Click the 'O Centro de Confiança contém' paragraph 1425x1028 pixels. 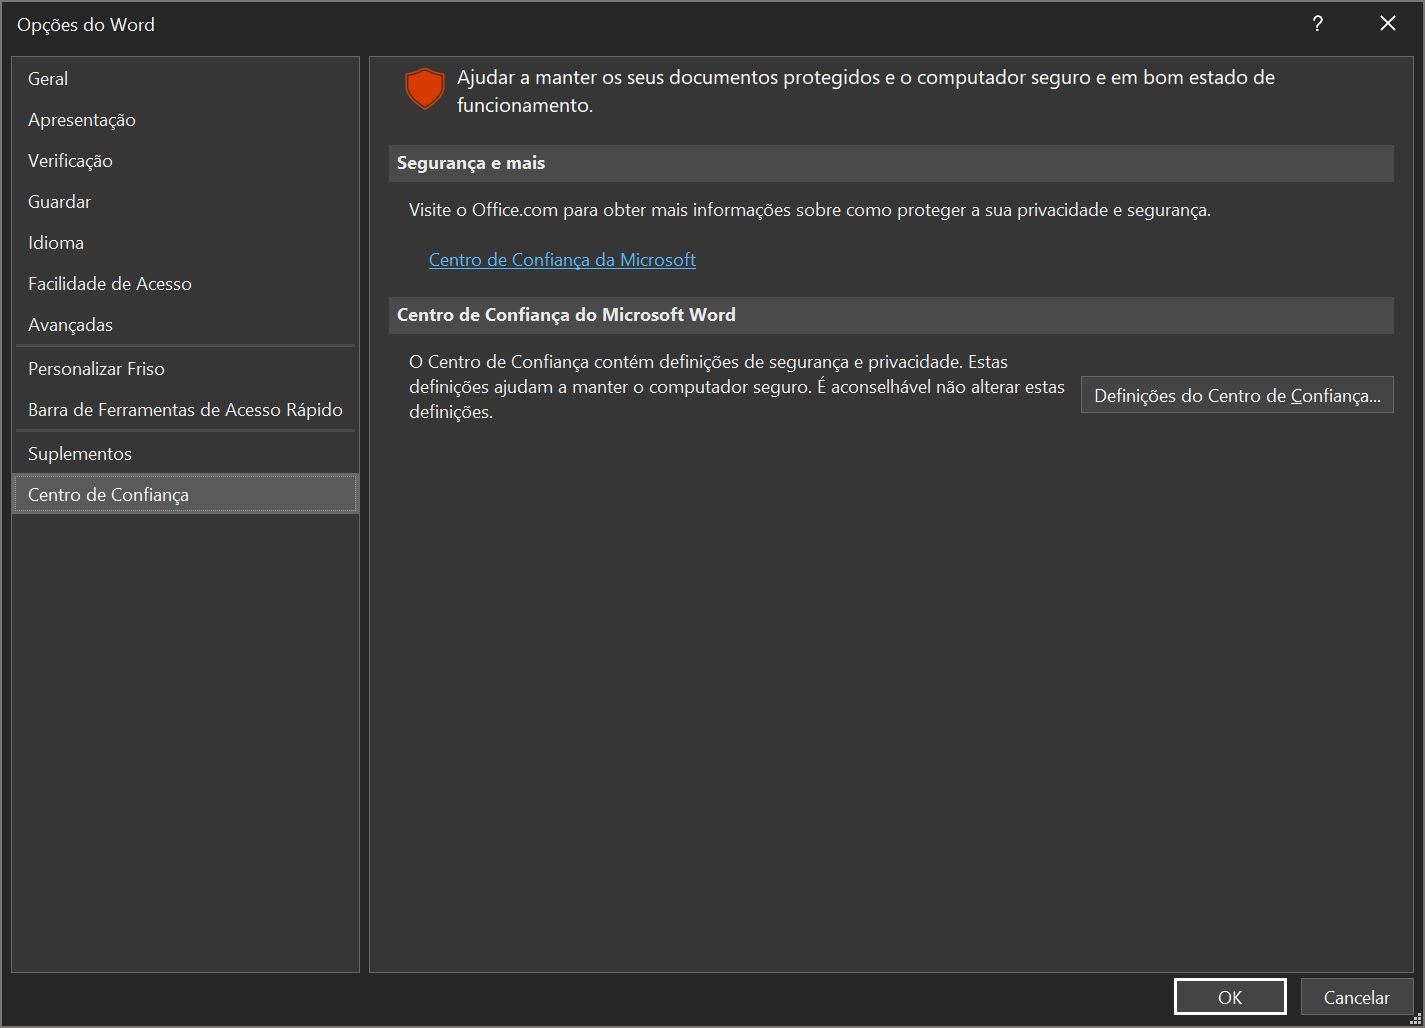click(737, 387)
